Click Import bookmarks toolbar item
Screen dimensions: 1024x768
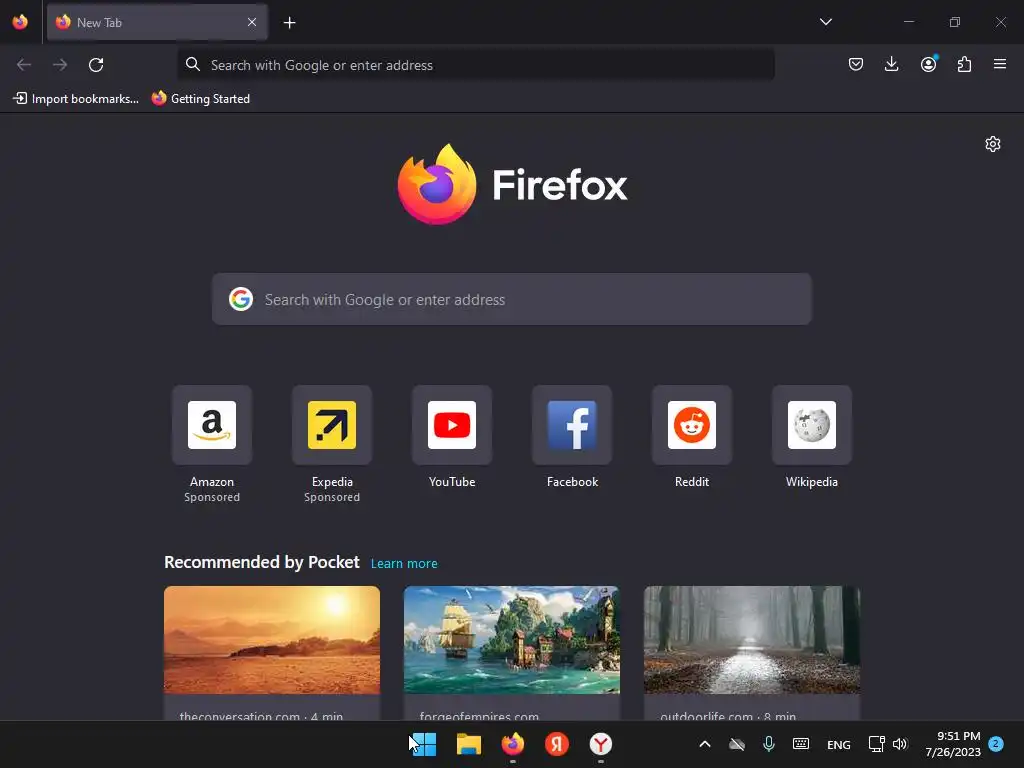click(x=76, y=99)
